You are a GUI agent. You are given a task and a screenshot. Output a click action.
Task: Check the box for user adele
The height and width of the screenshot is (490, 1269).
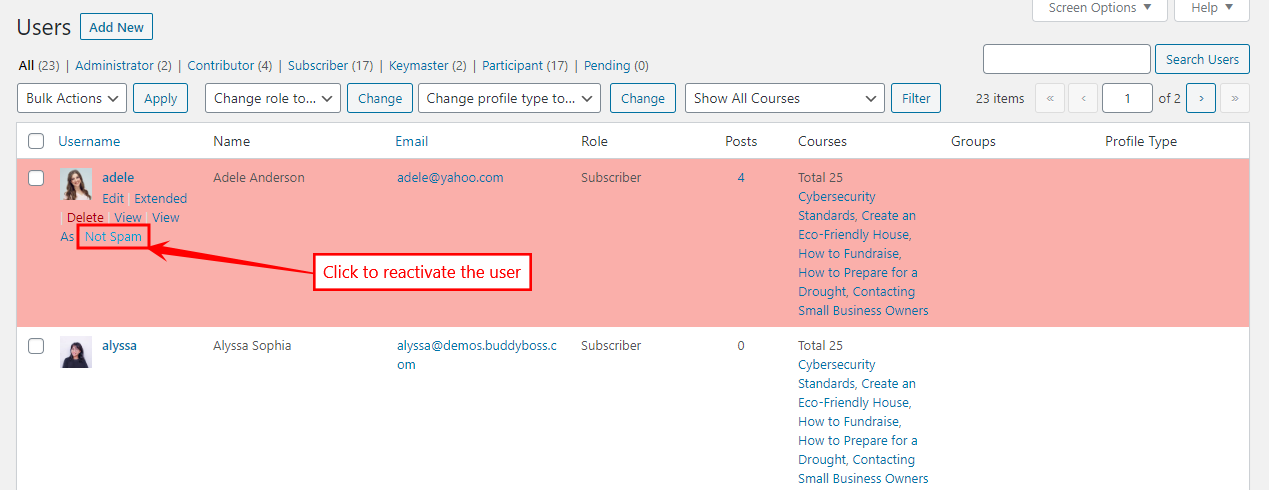(36, 178)
